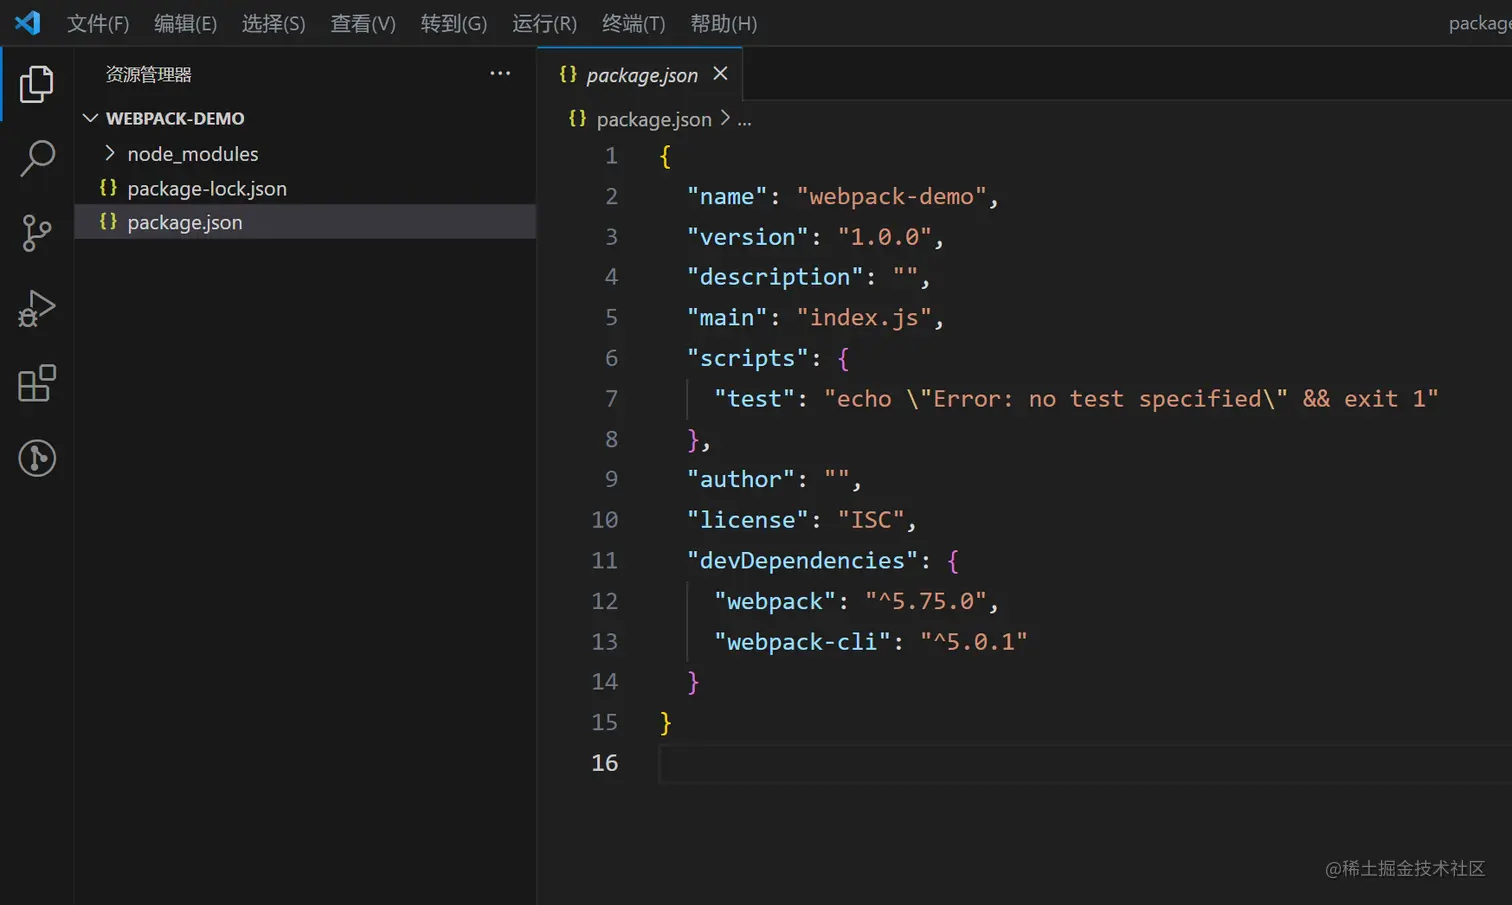Click the "^5.75.0" version value
Screen dimensions: 1512x905
[926, 601]
